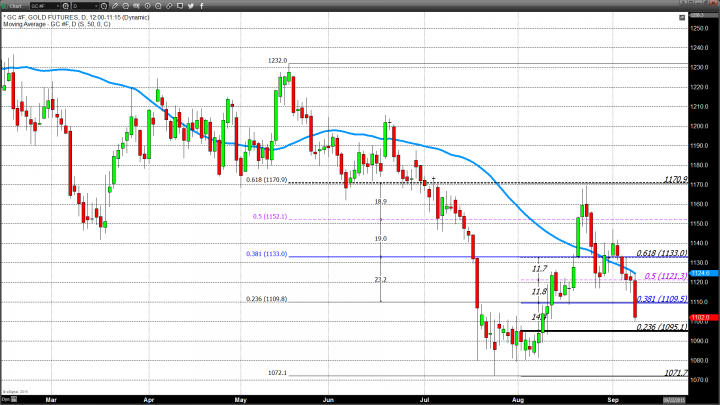Click the chart window icon in the title bar

[x=5, y=6]
